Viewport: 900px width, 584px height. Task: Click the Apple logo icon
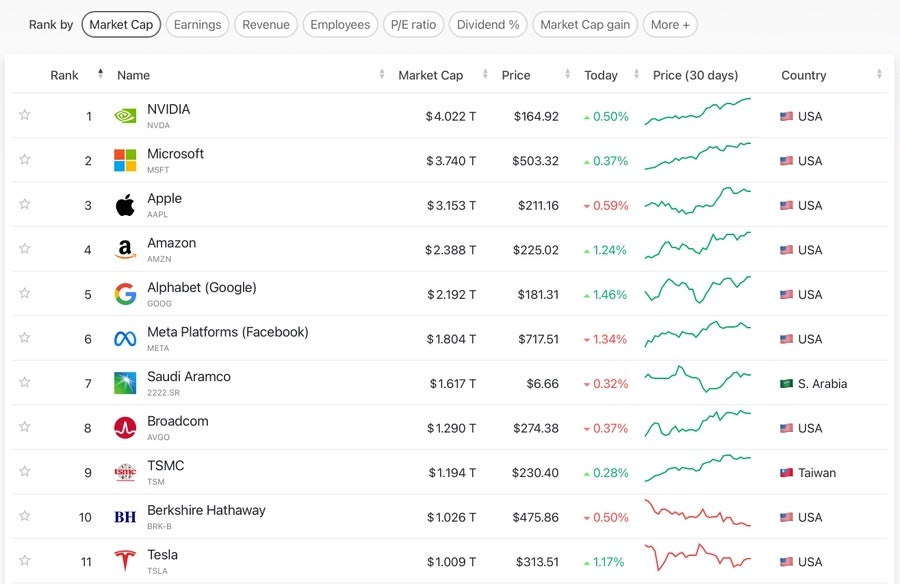click(x=125, y=205)
